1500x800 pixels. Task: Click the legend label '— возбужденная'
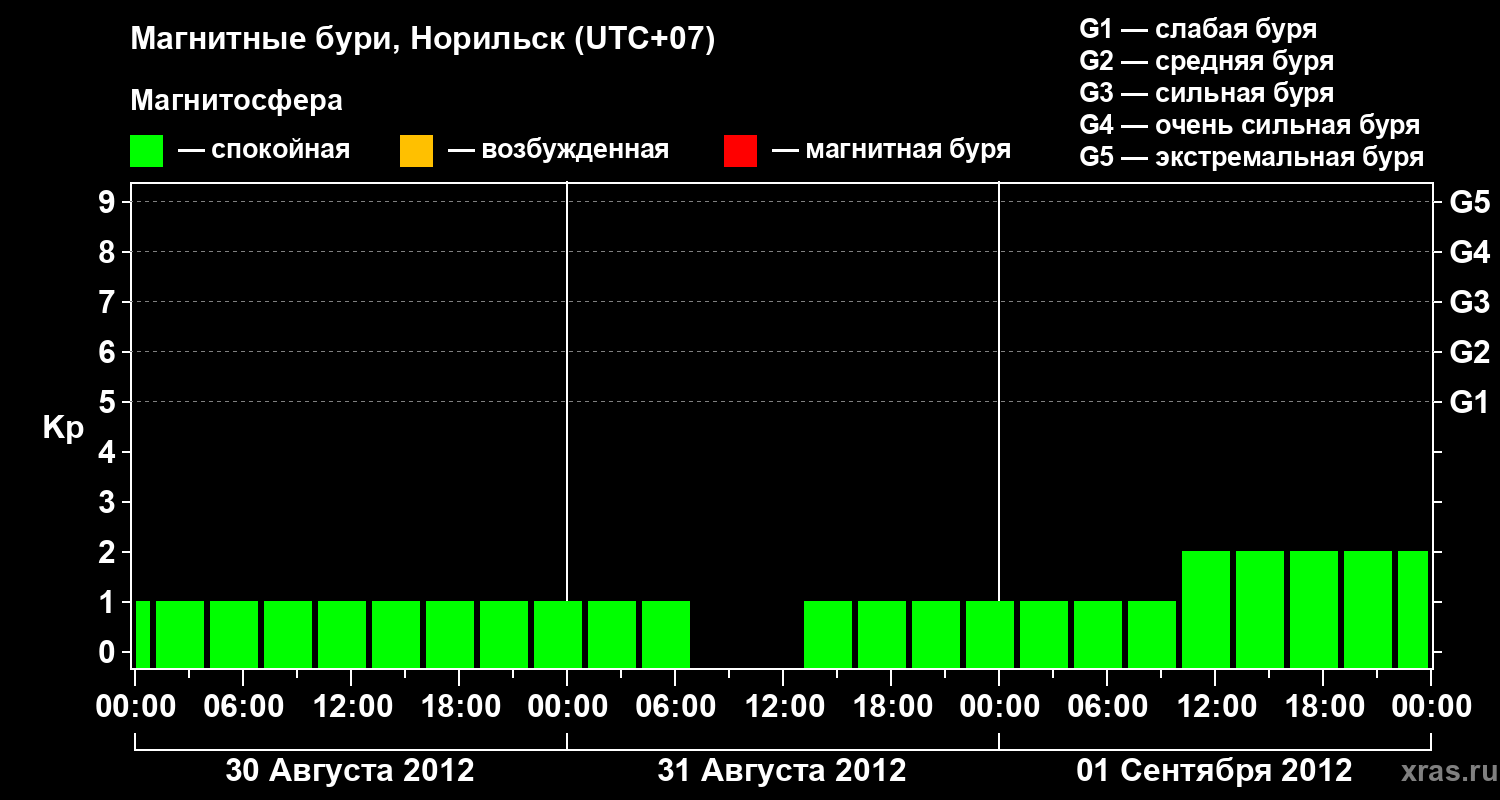pyautogui.click(x=558, y=151)
